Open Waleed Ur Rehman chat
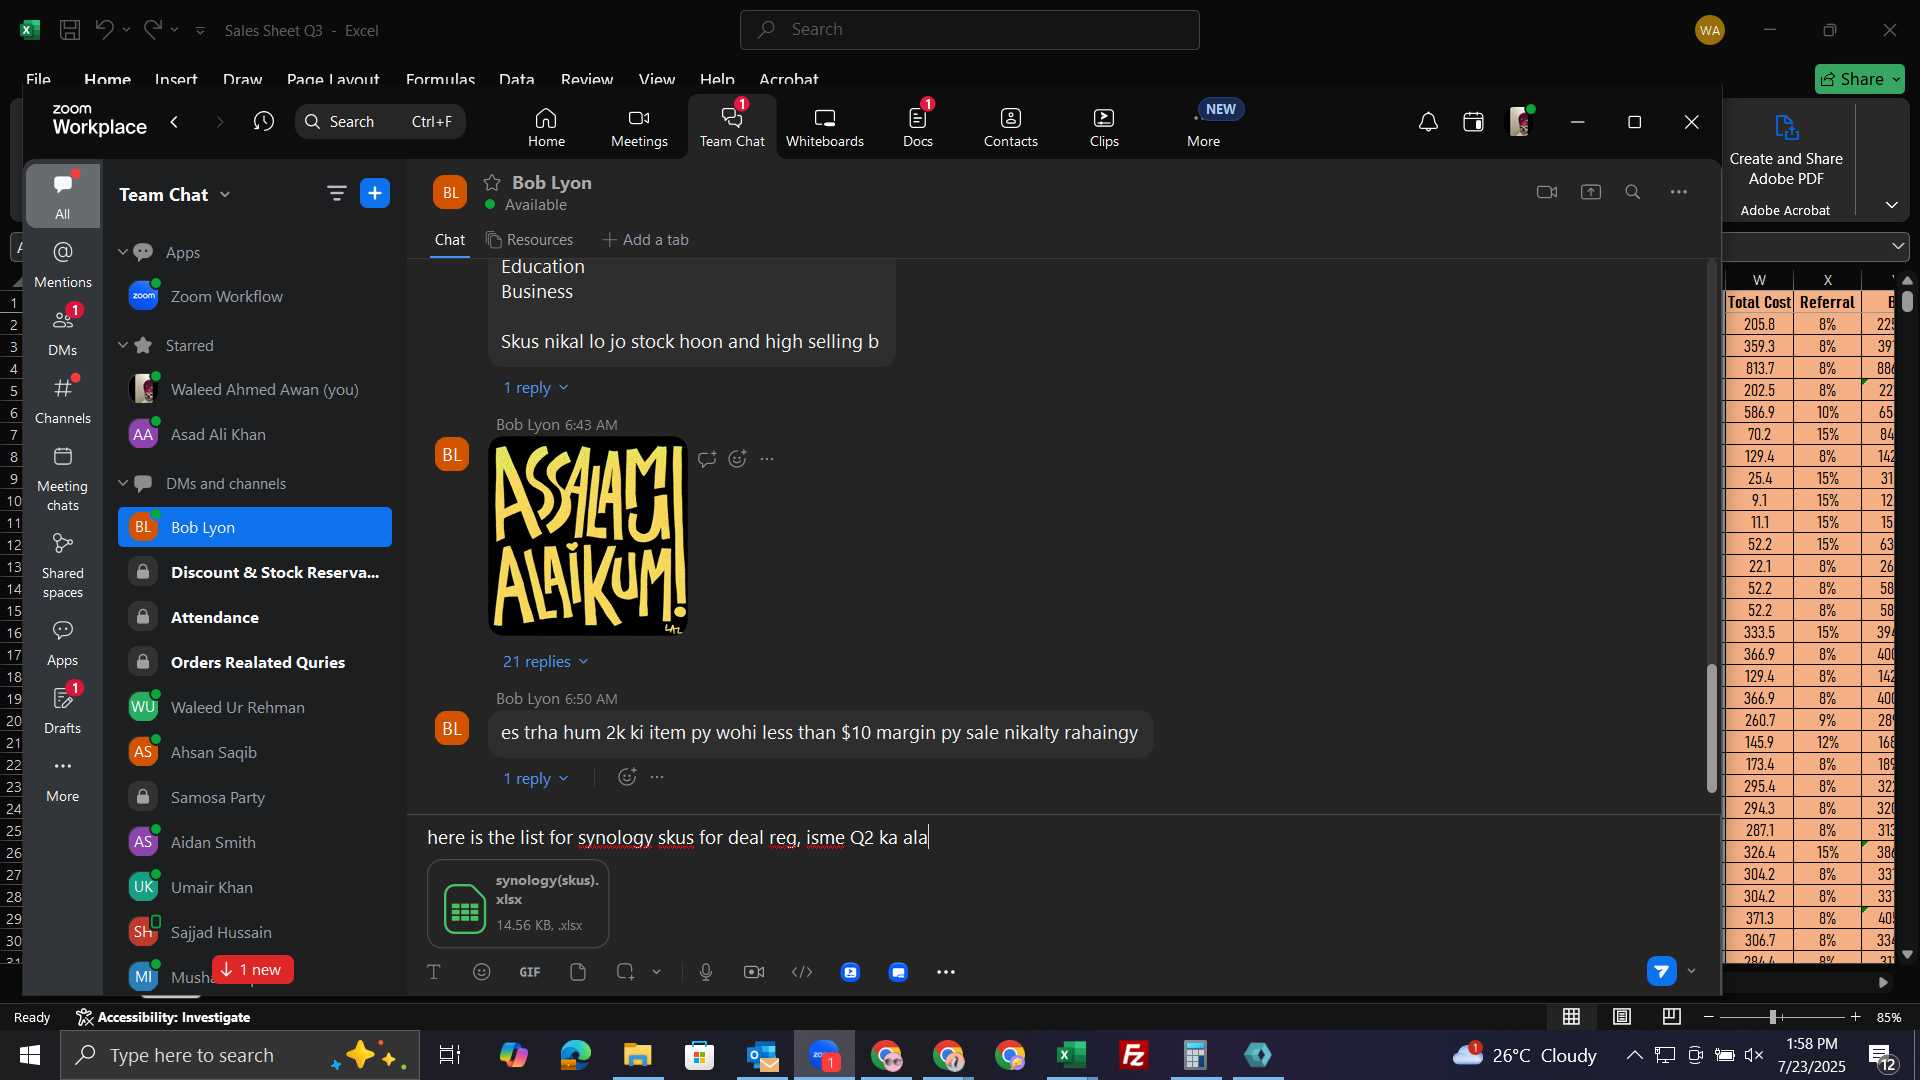The width and height of the screenshot is (1920, 1080). coord(255,707)
